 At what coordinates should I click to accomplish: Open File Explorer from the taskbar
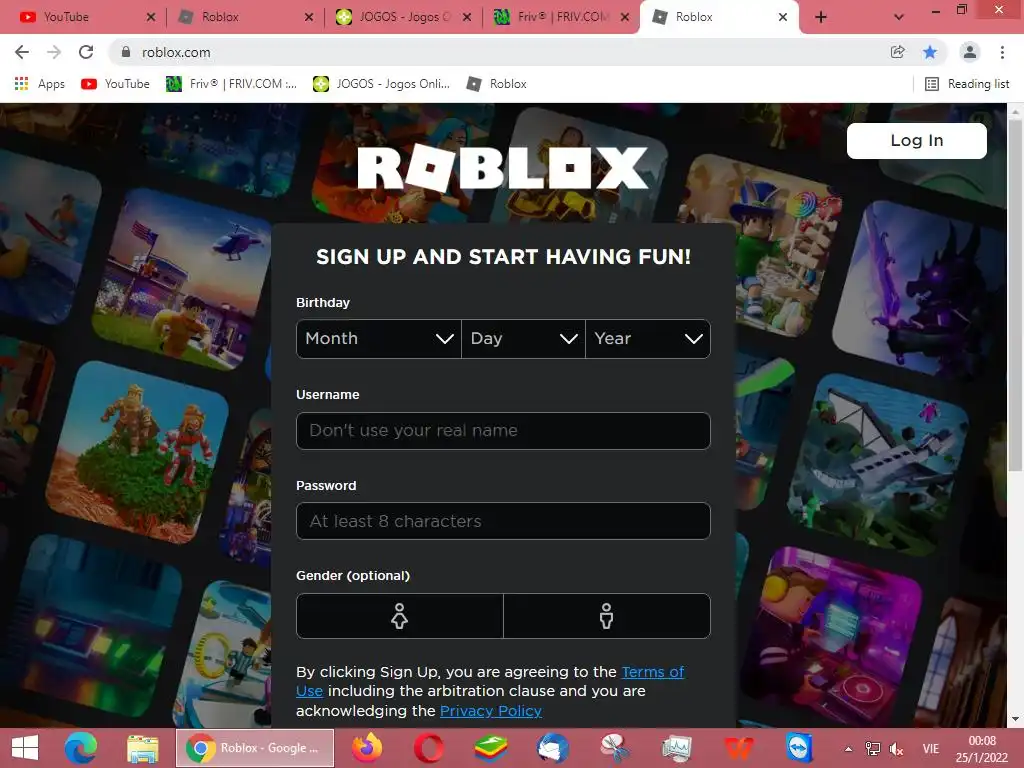(x=142, y=748)
